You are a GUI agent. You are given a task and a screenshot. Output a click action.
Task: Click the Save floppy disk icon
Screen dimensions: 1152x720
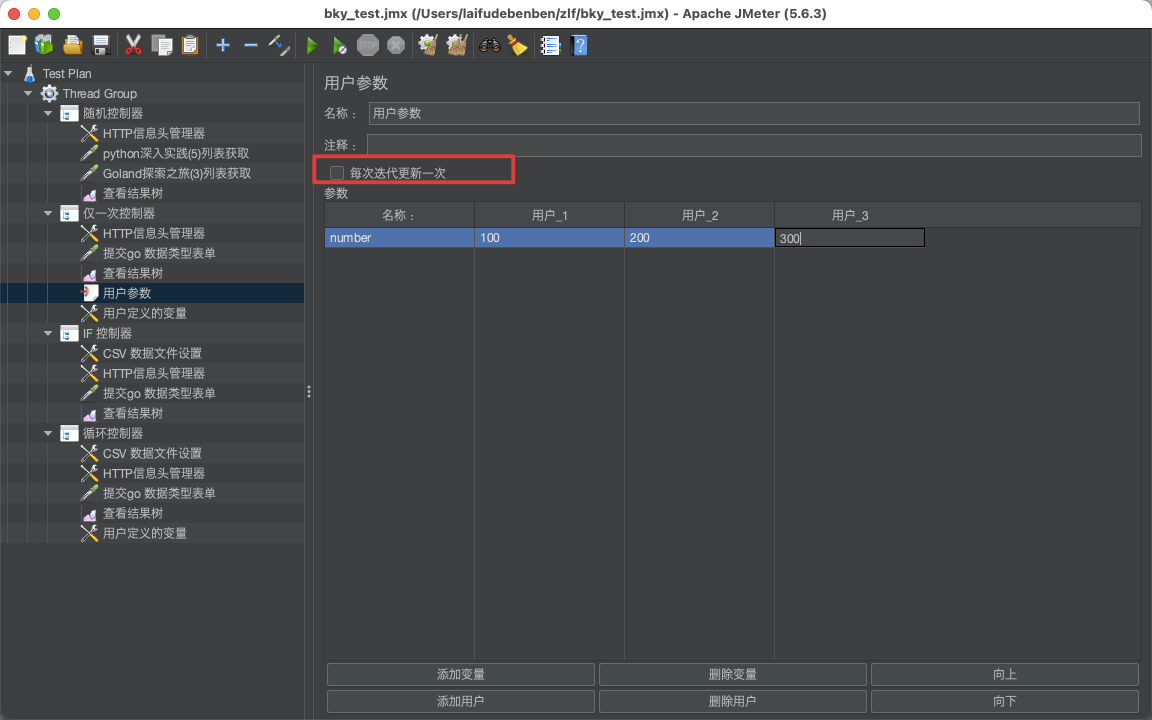[x=101, y=46]
